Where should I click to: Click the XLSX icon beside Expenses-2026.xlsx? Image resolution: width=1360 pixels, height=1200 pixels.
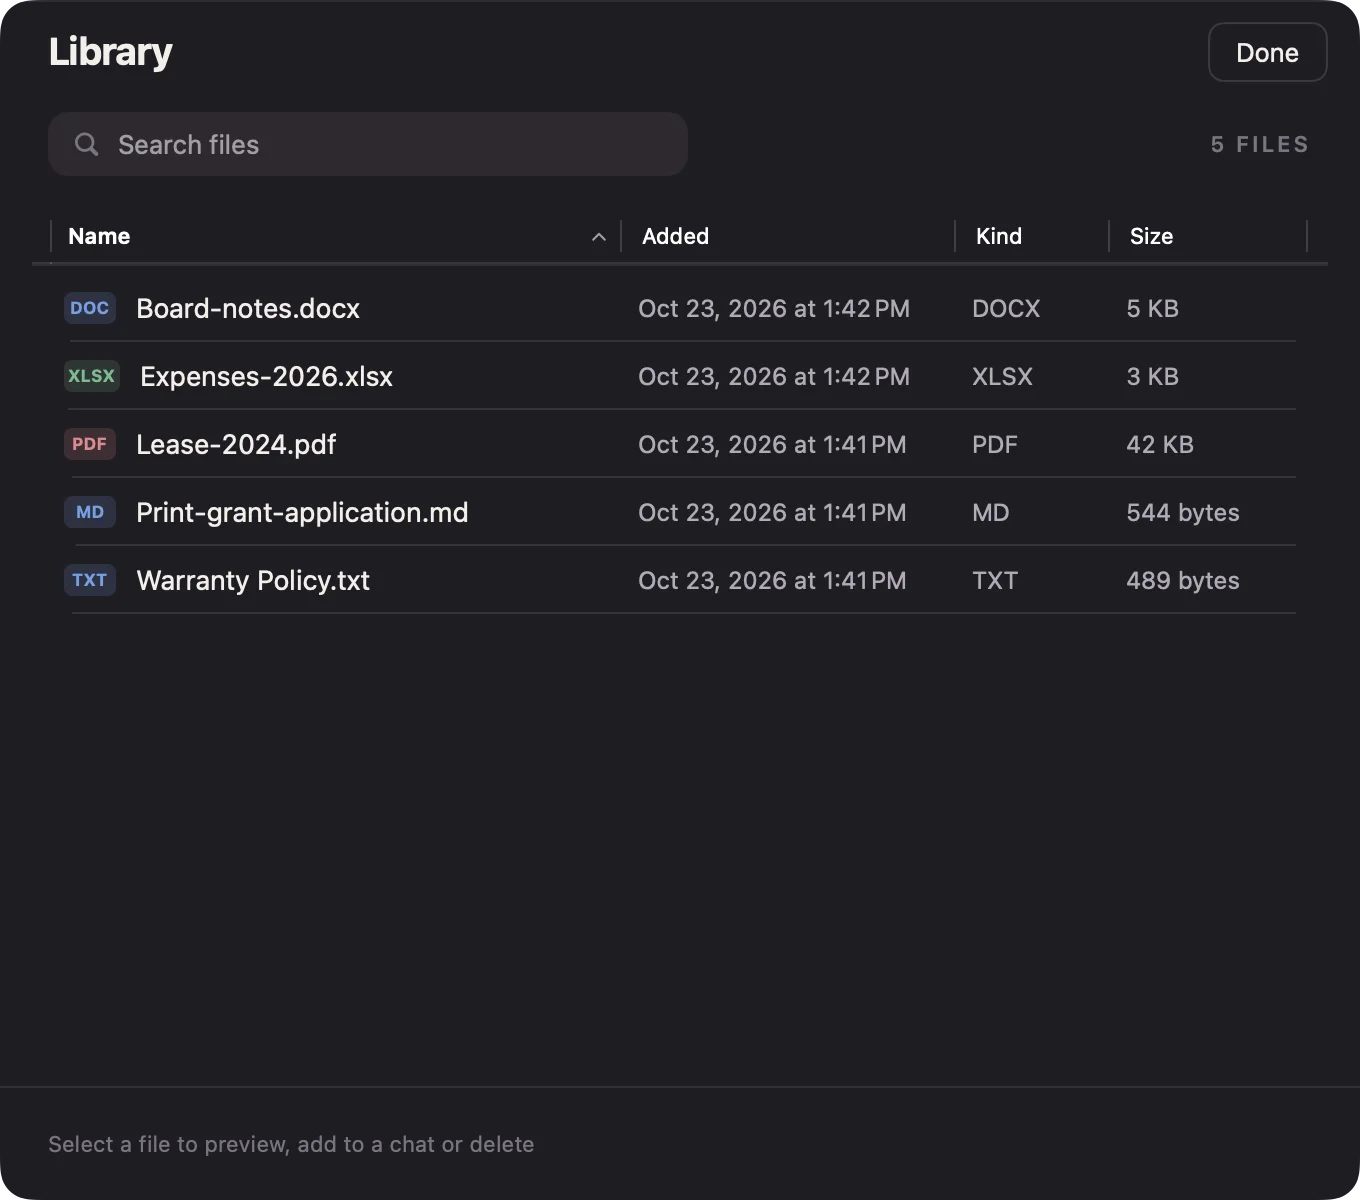pyautogui.click(x=92, y=376)
